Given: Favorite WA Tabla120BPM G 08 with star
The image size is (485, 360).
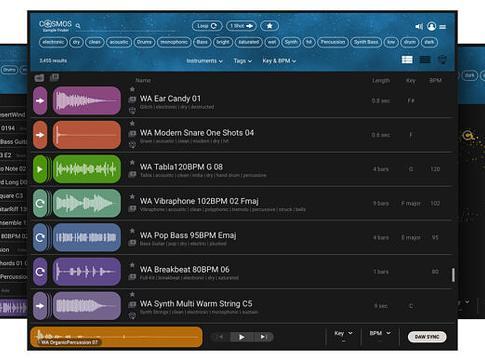Looking at the screenshot, I should click(x=132, y=162).
